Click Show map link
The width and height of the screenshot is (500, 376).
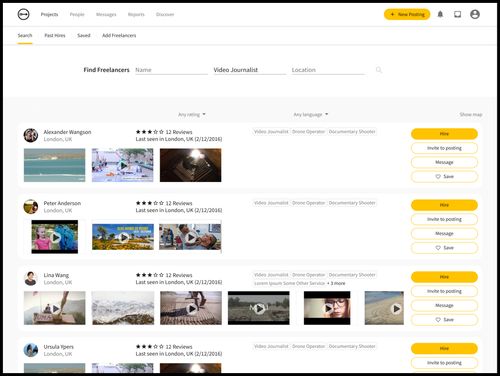471,114
